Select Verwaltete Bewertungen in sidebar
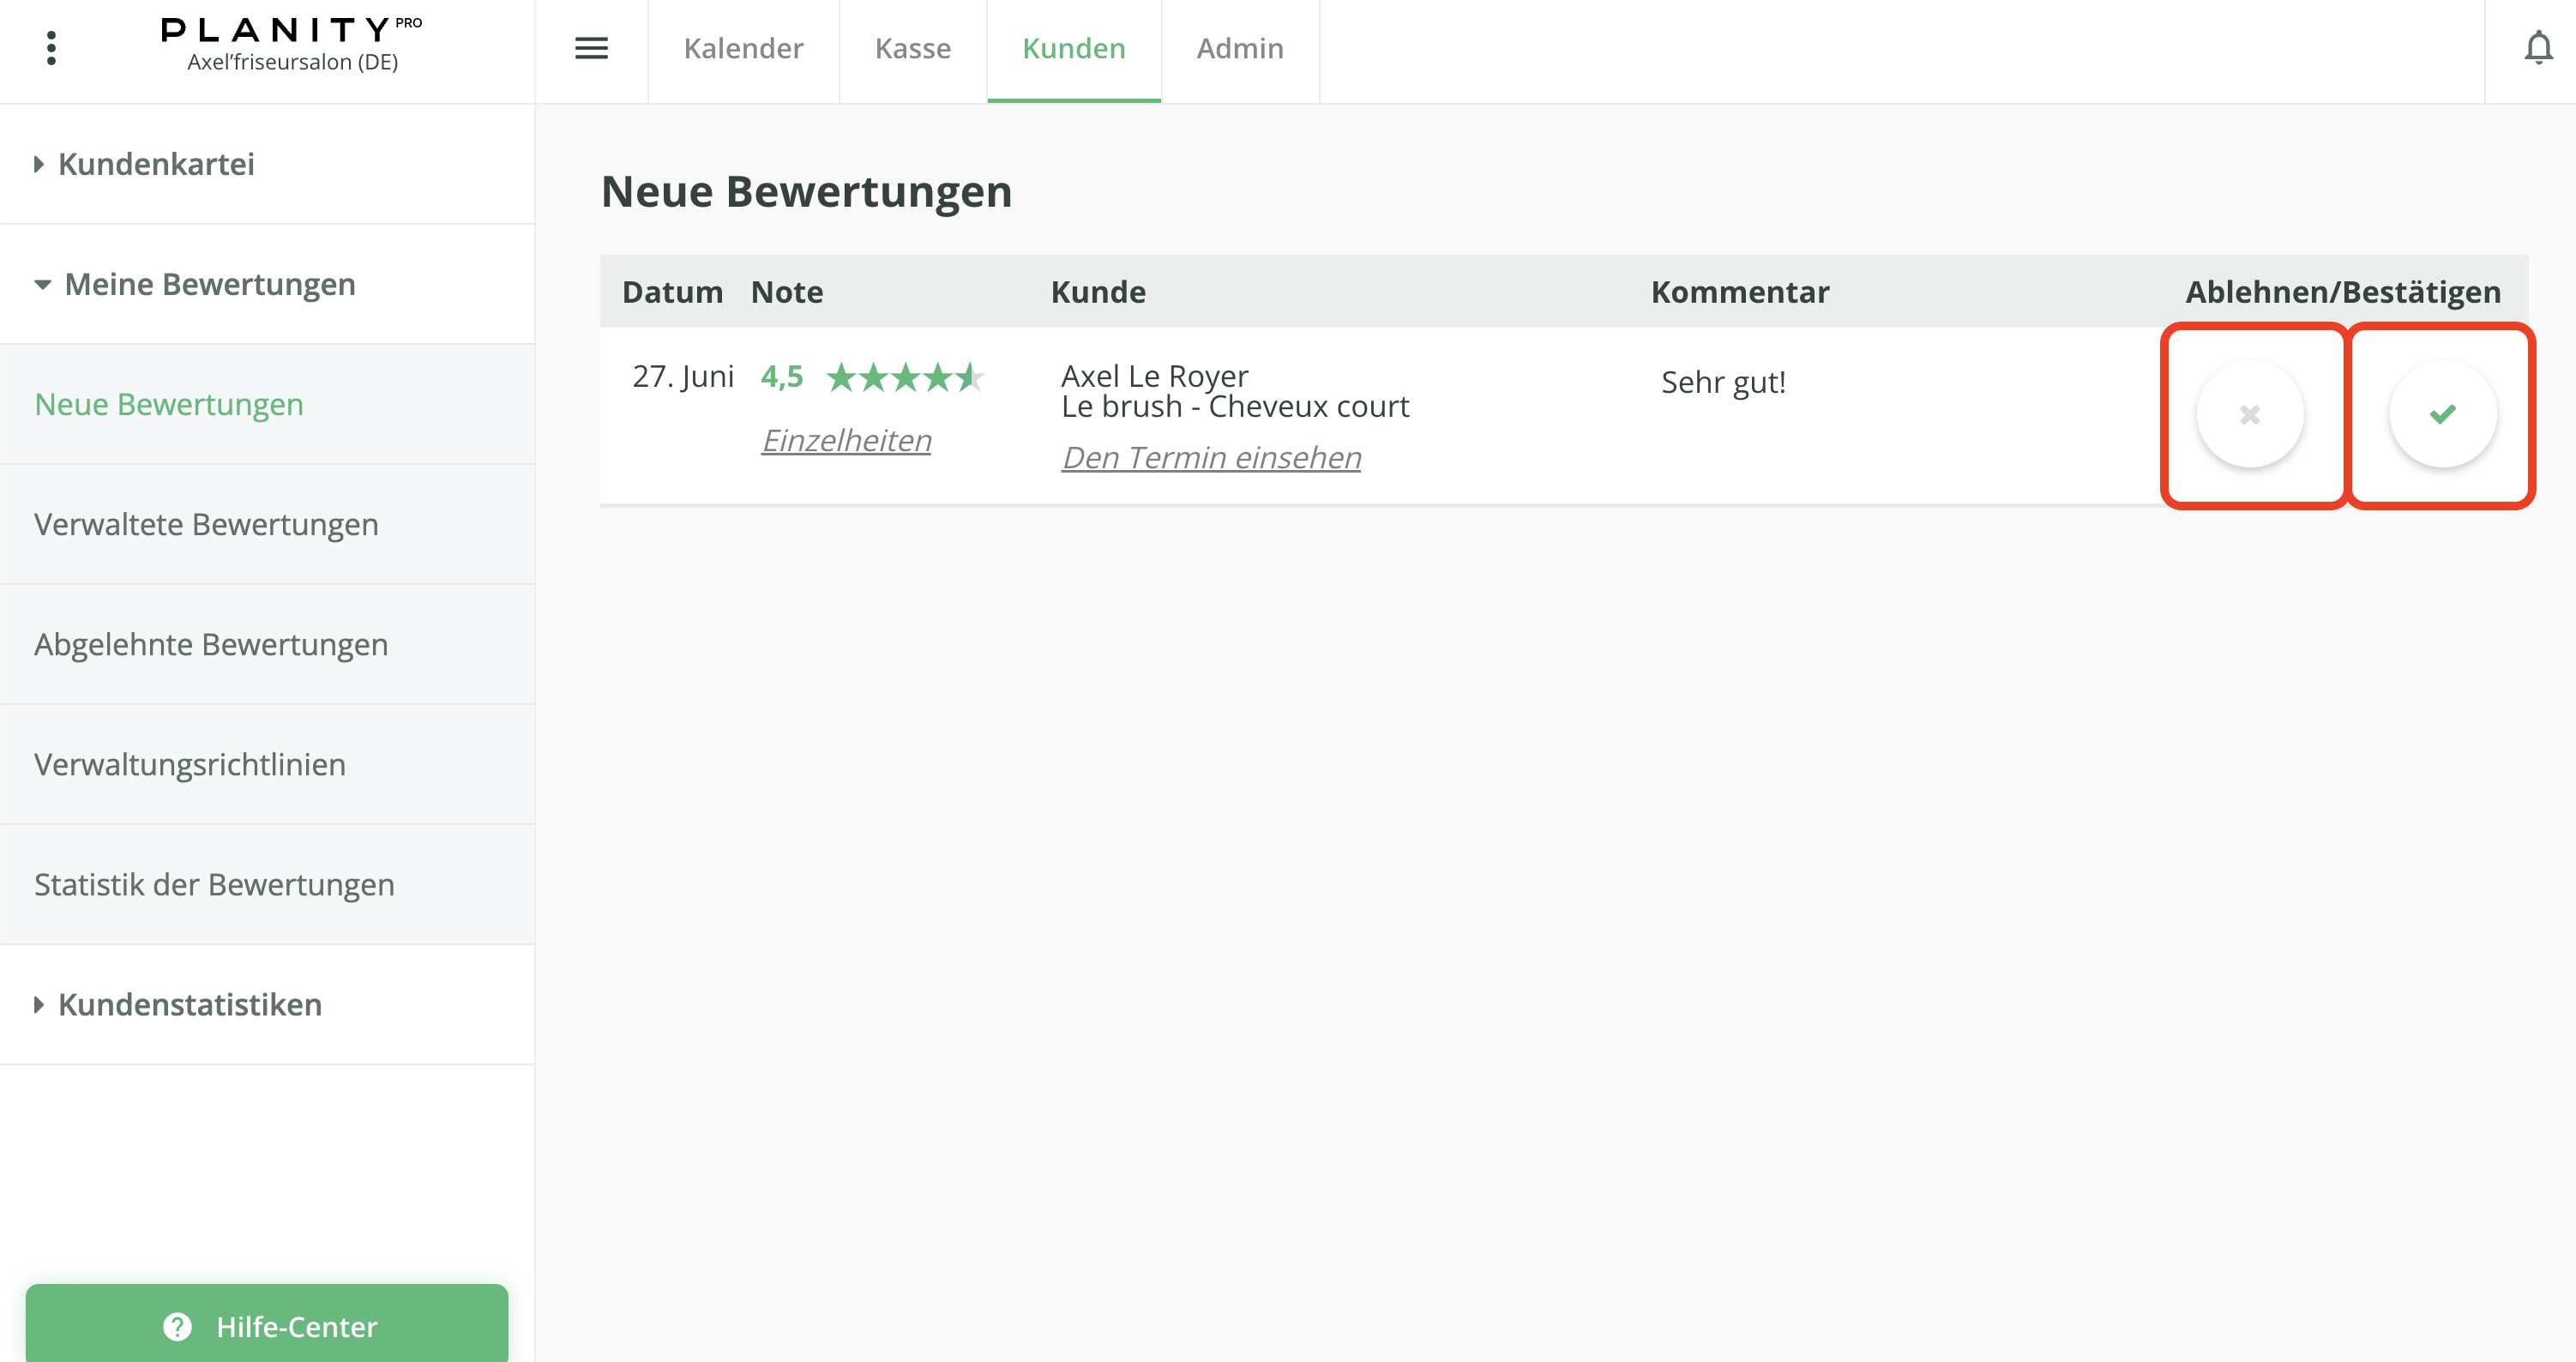The image size is (2576, 1362). point(206,524)
